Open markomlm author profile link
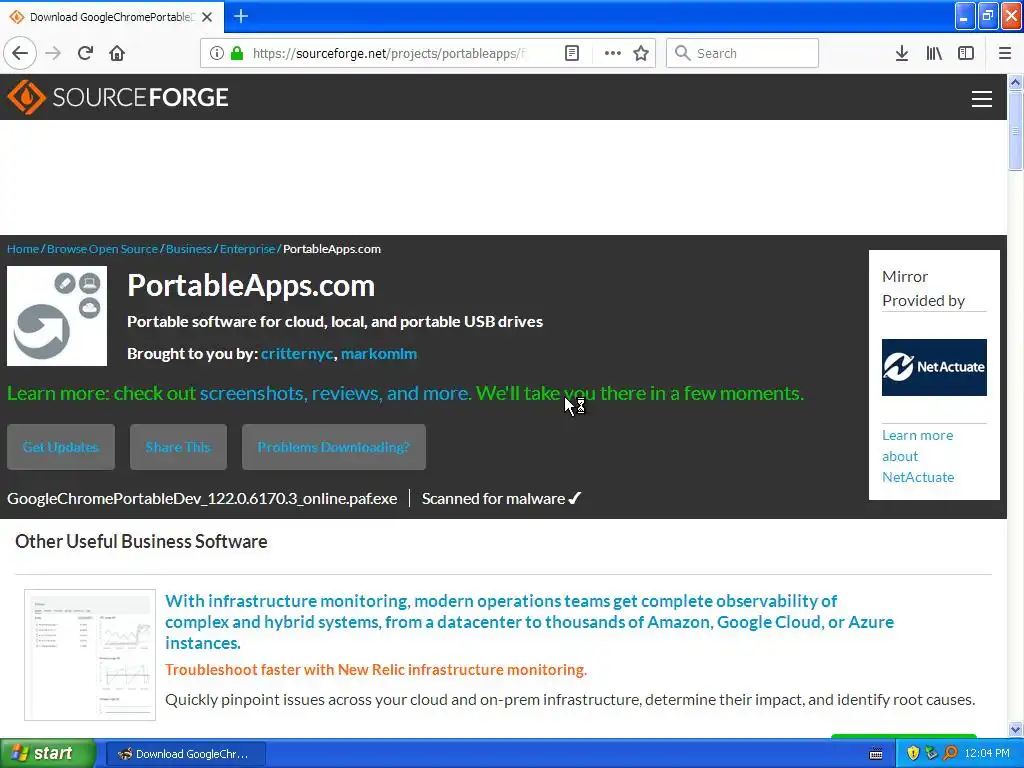The height and width of the screenshot is (768, 1024). pos(379,353)
